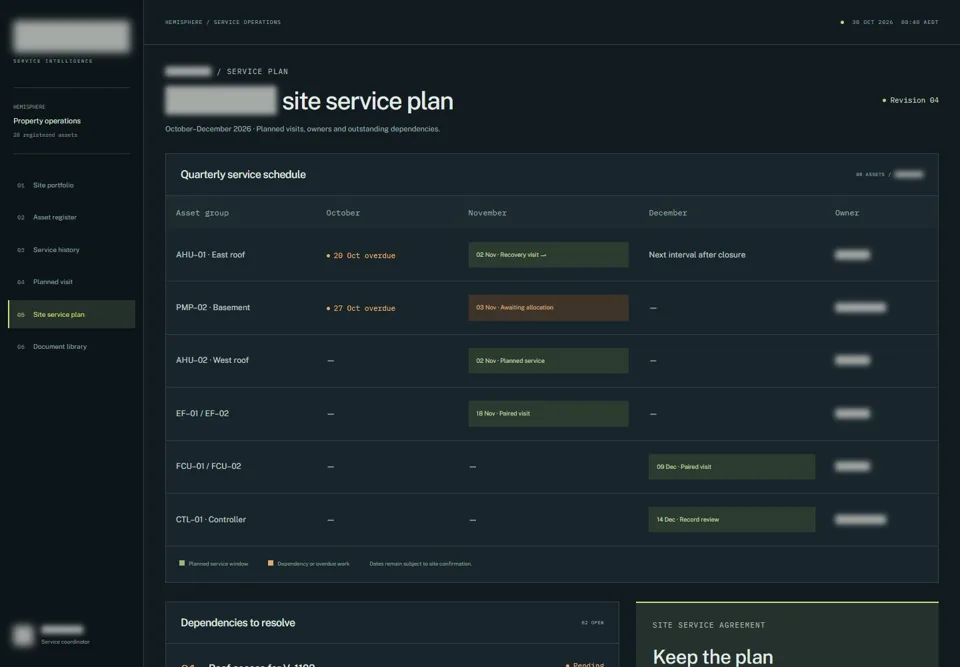Click the 30 Oct 2026 date stamp
This screenshot has height=667, width=960.
(x=872, y=22)
